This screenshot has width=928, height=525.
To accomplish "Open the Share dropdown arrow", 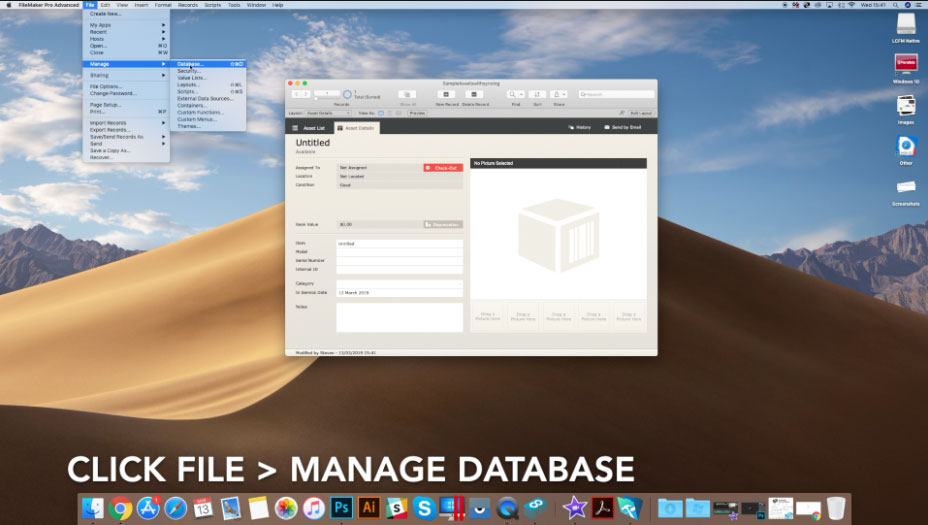I will click(565, 95).
